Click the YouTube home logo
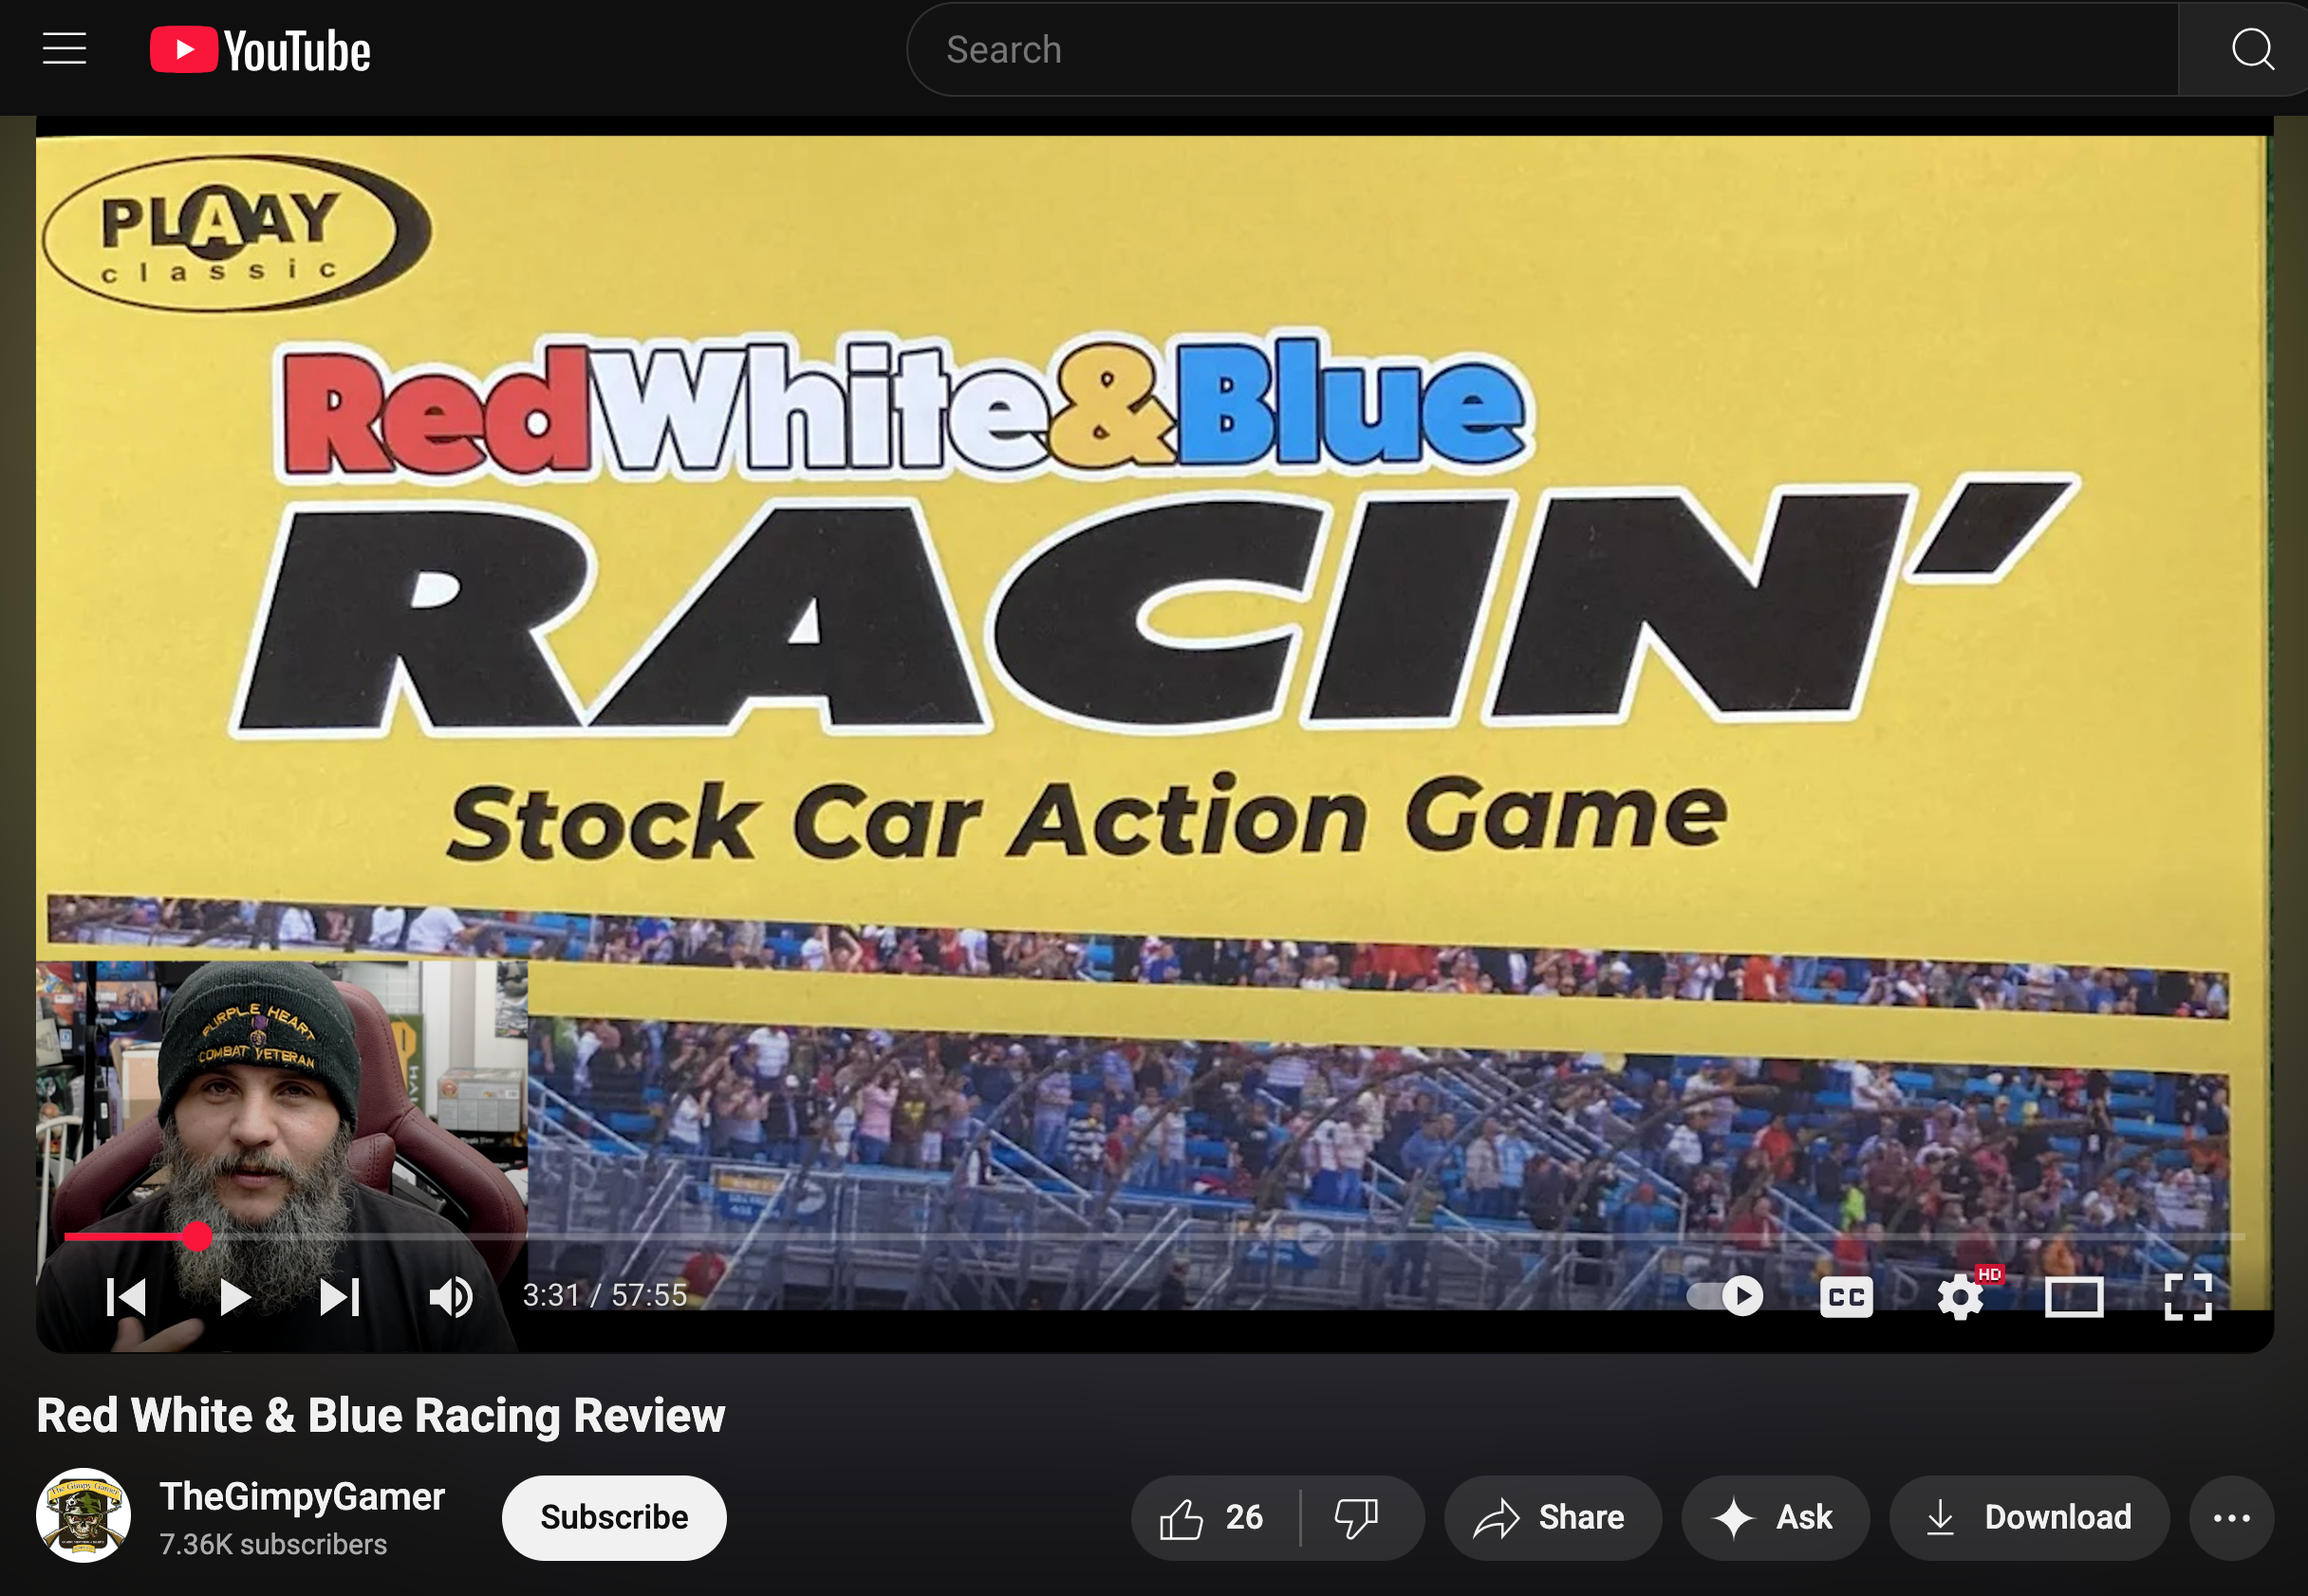The height and width of the screenshot is (1596, 2308). 260,50
